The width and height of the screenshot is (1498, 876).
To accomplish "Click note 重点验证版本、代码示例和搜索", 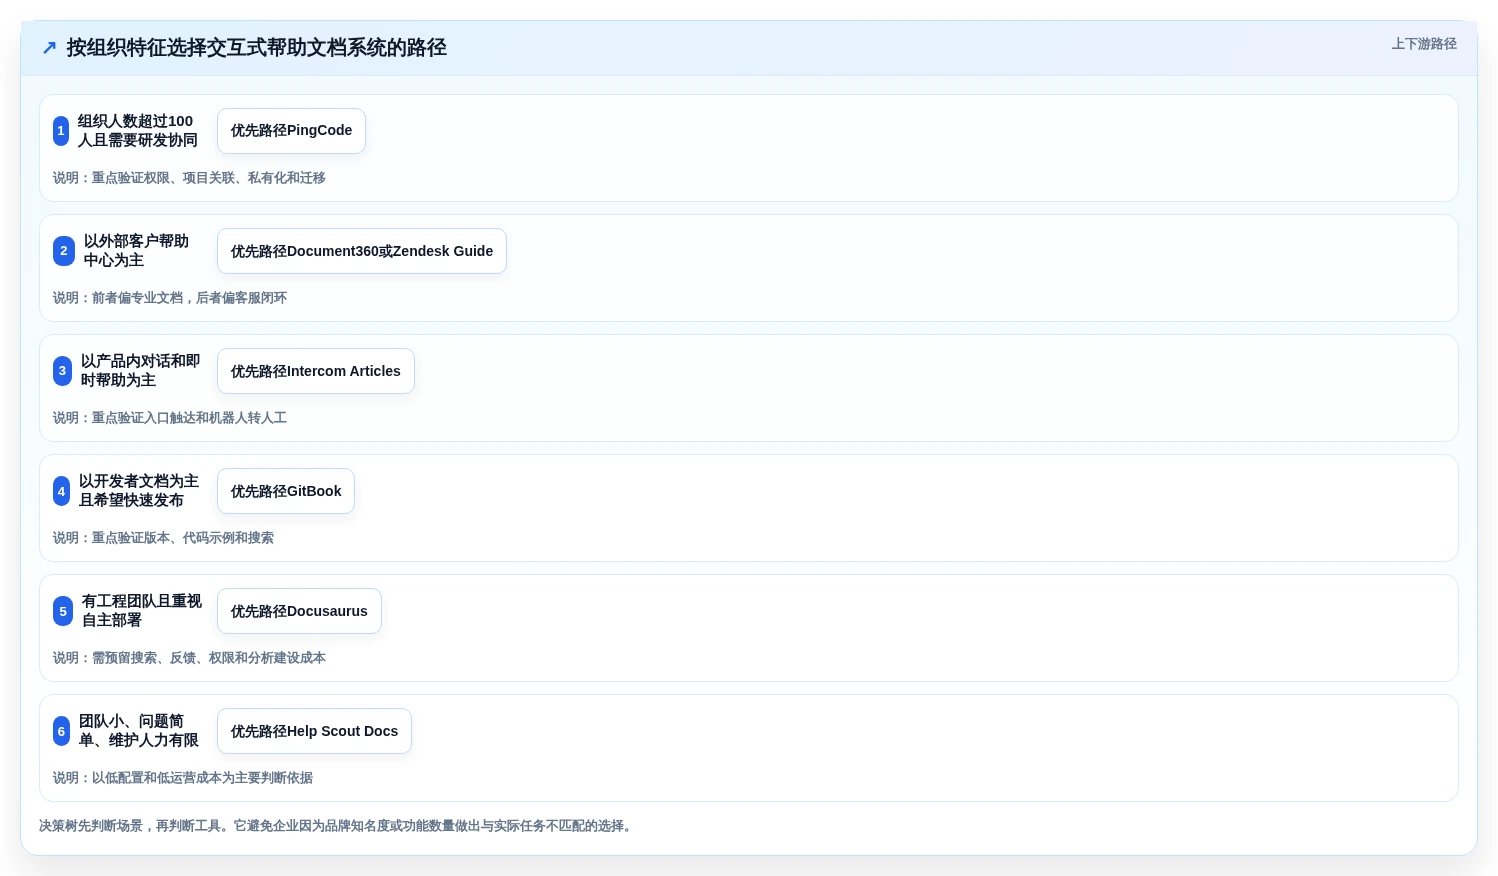I will 163,538.
